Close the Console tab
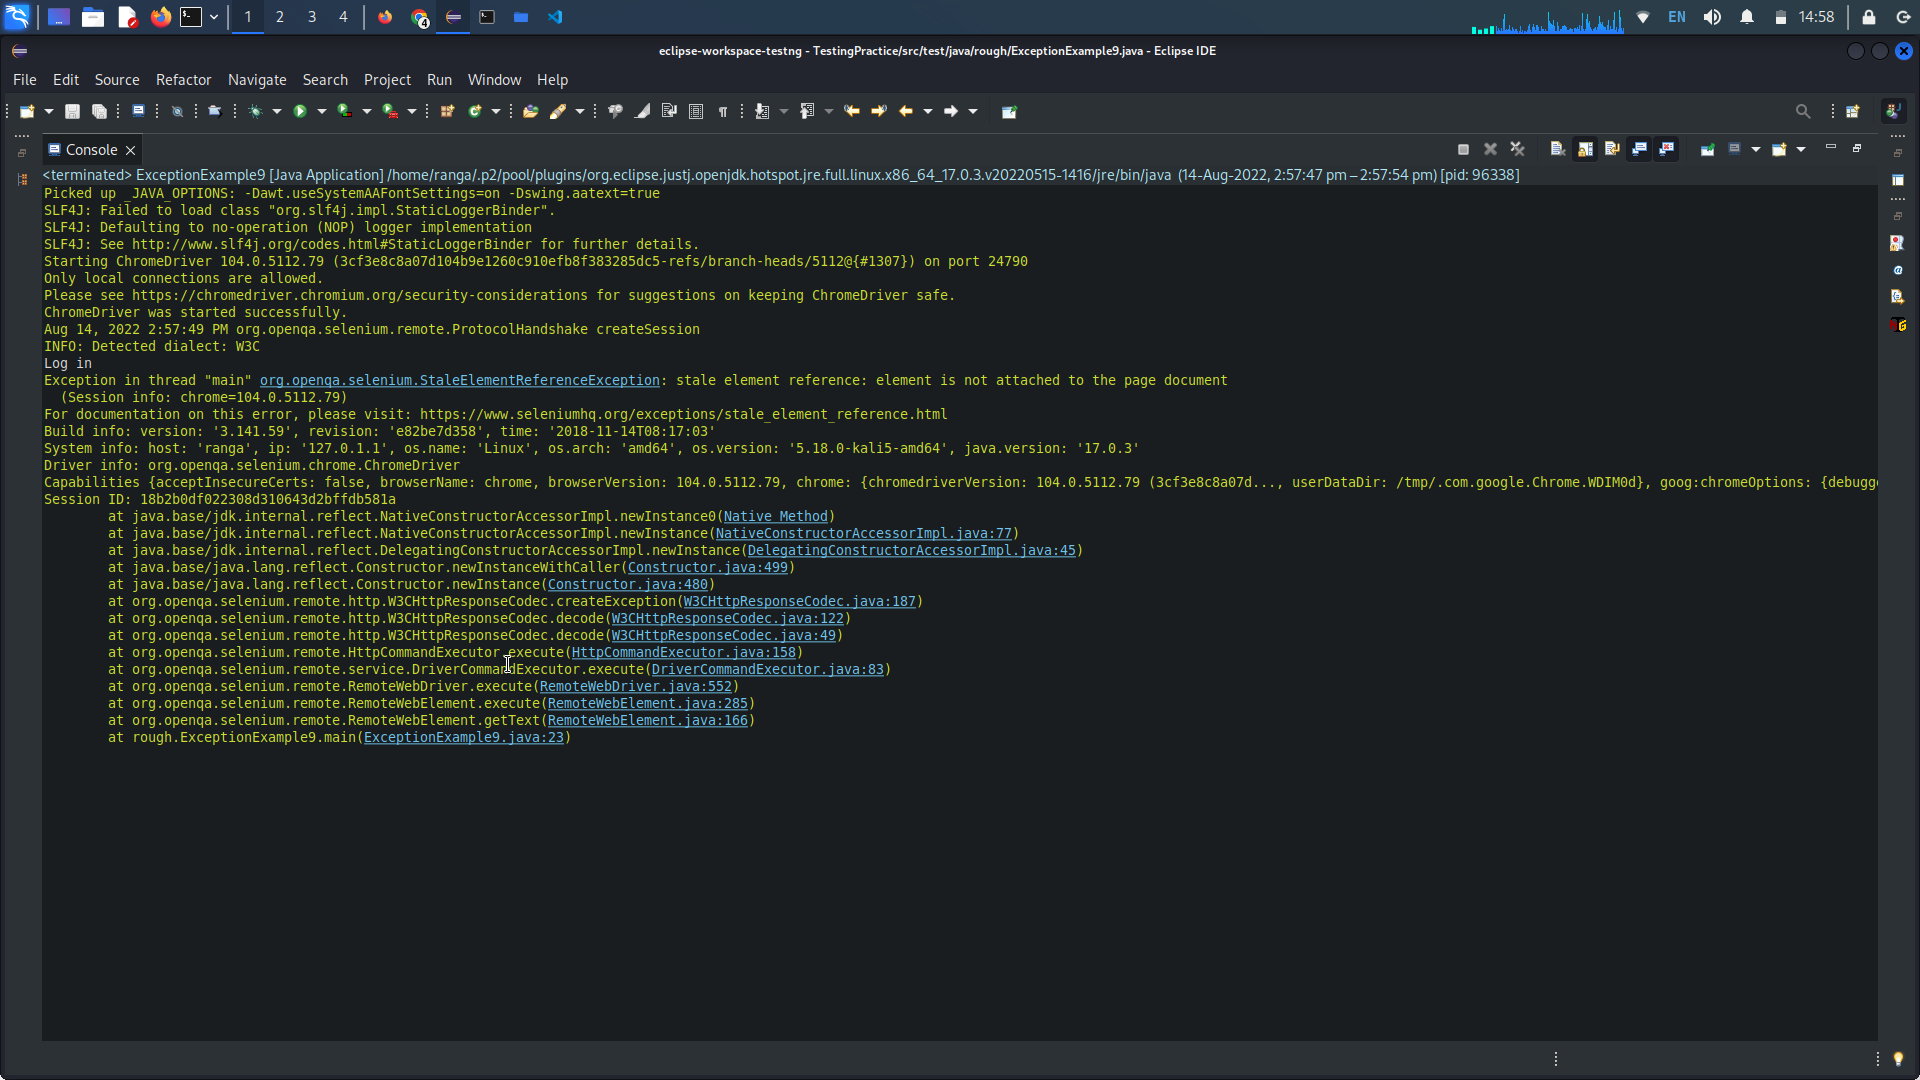This screenshot has height=1080, width=1920. pyautogui.click(x=130, y=150)
